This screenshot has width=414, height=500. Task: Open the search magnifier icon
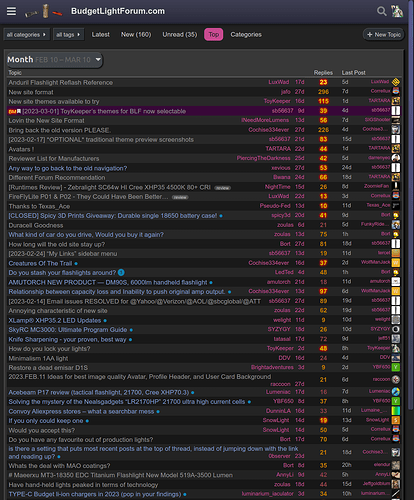[381, 11]
